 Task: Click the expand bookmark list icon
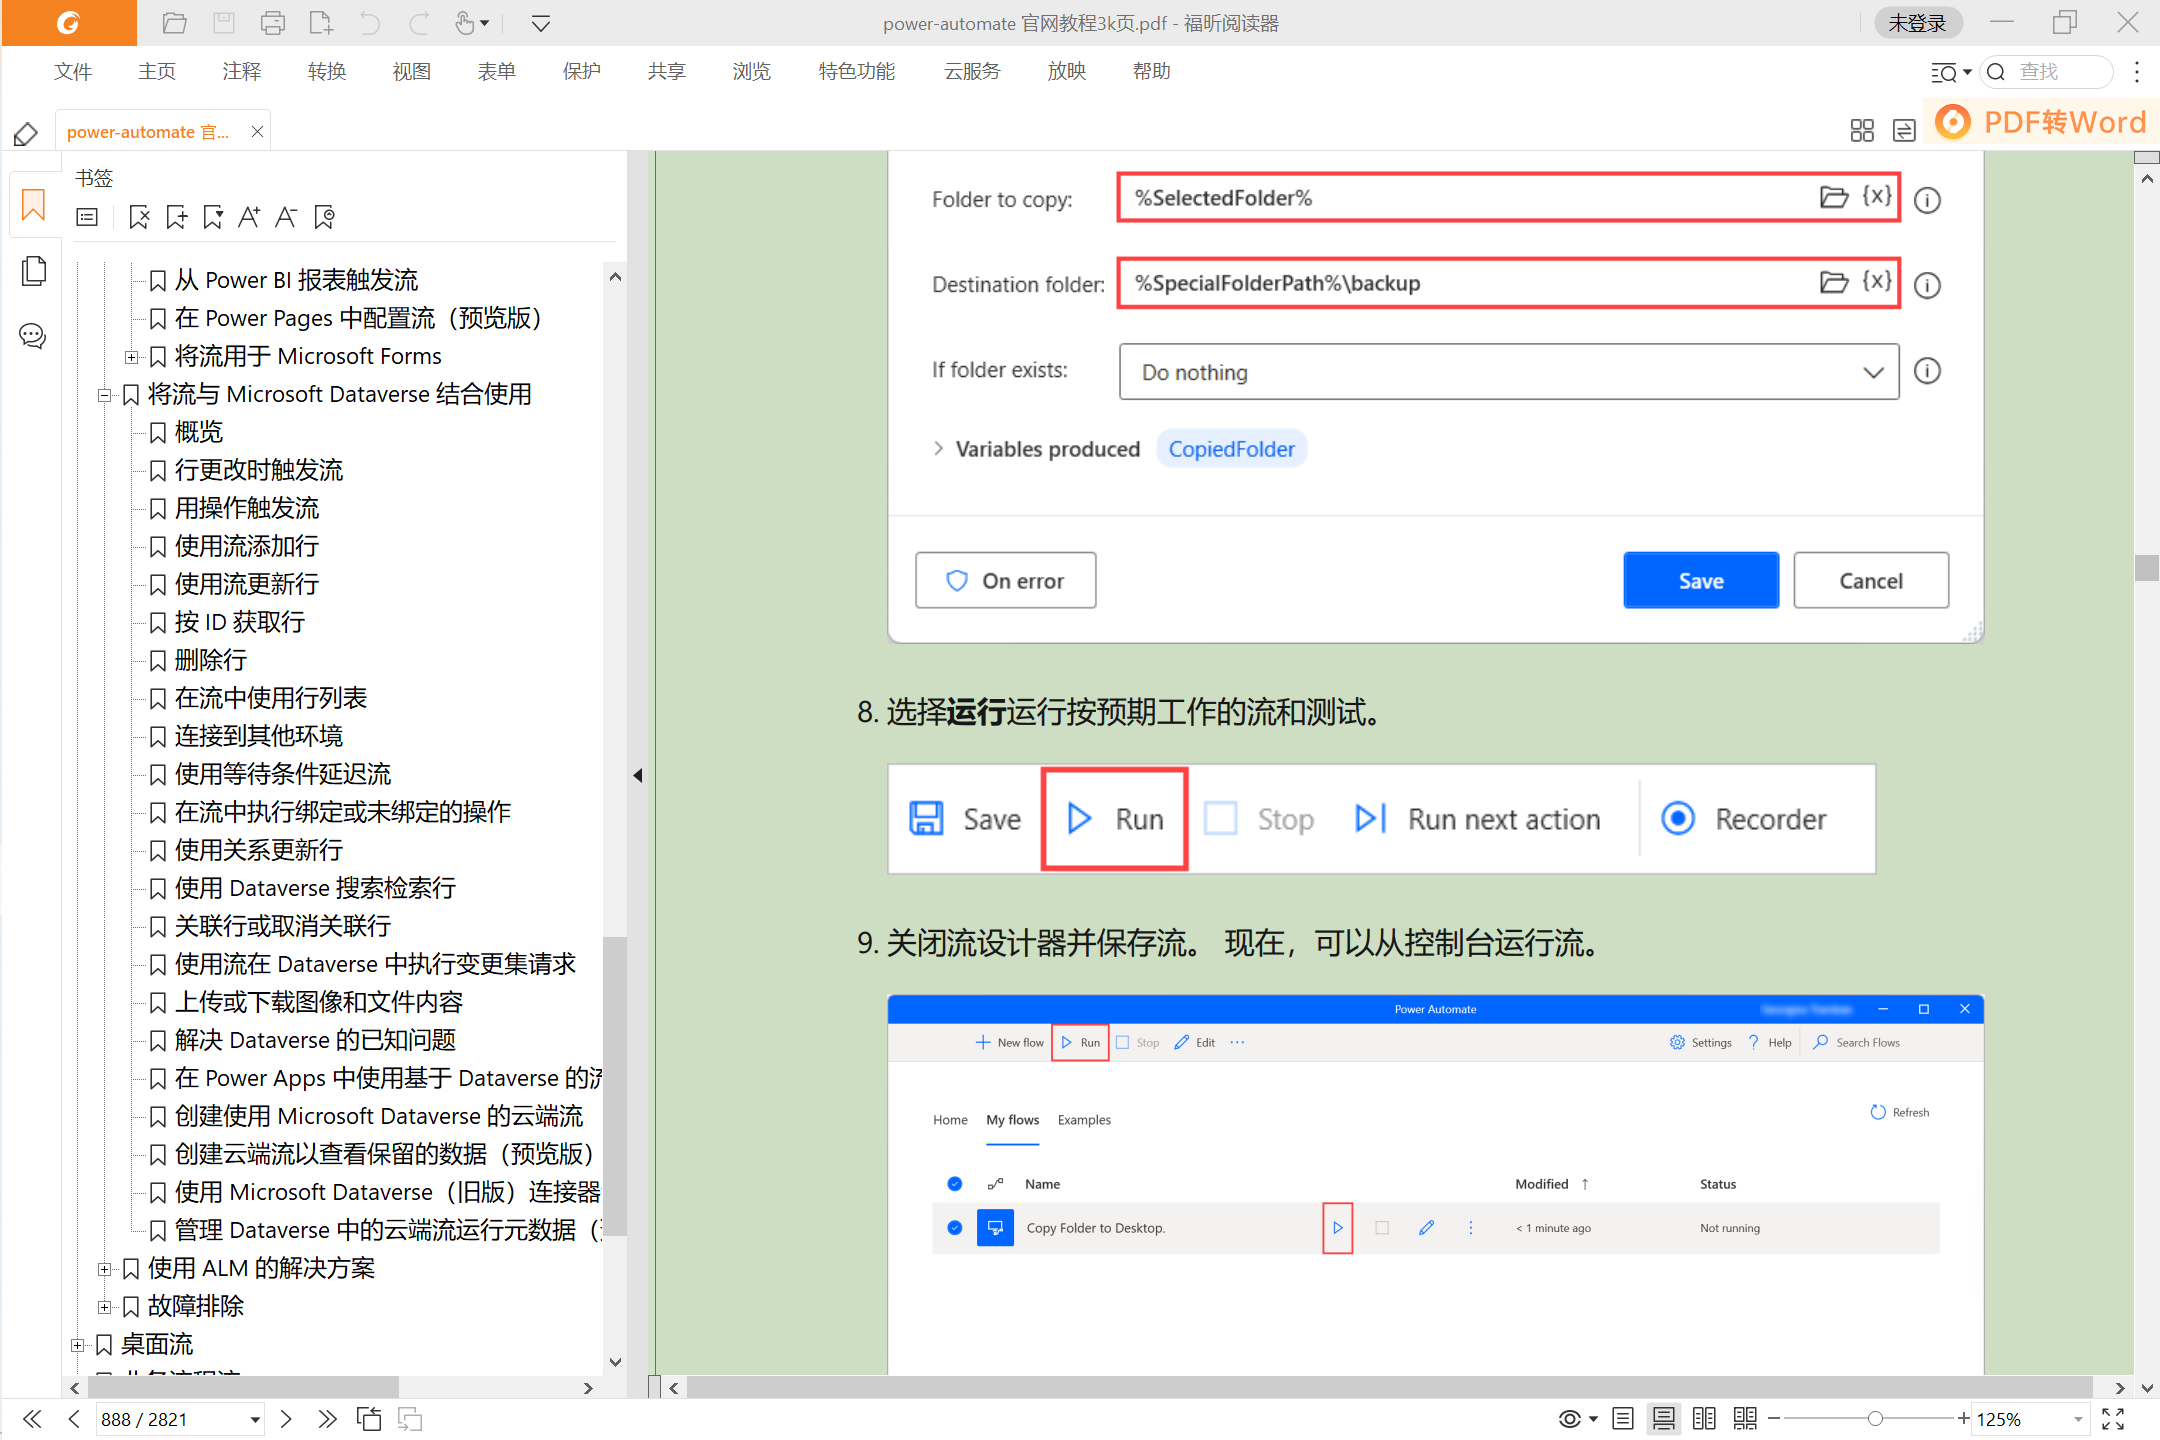[x=87, y=217]
